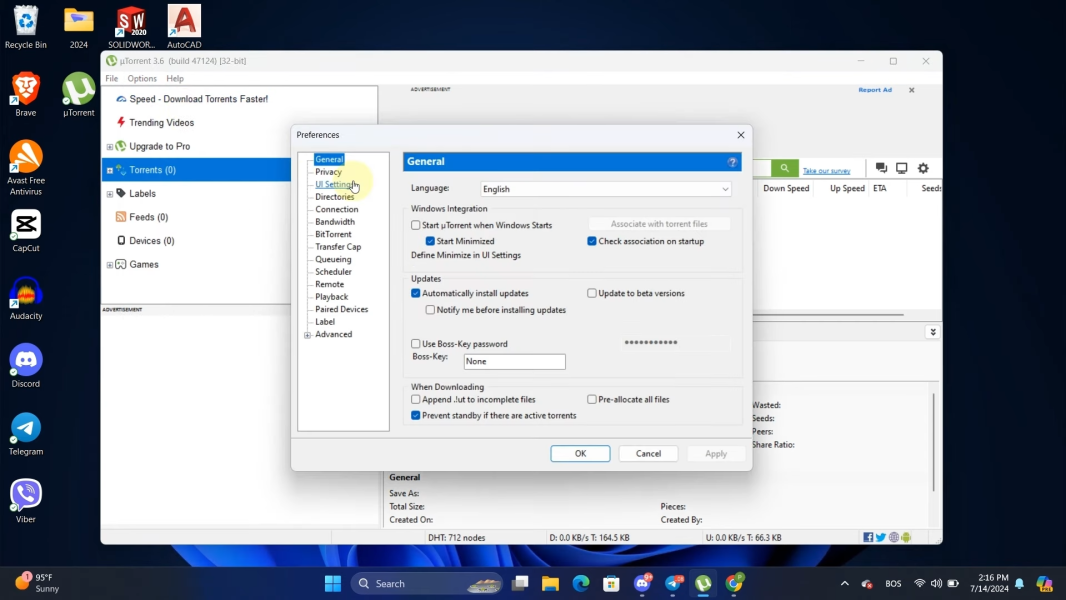Open Audacity desktop shortcut
The width and height of the screenshot is (1066, 600).
click(26, 298)
